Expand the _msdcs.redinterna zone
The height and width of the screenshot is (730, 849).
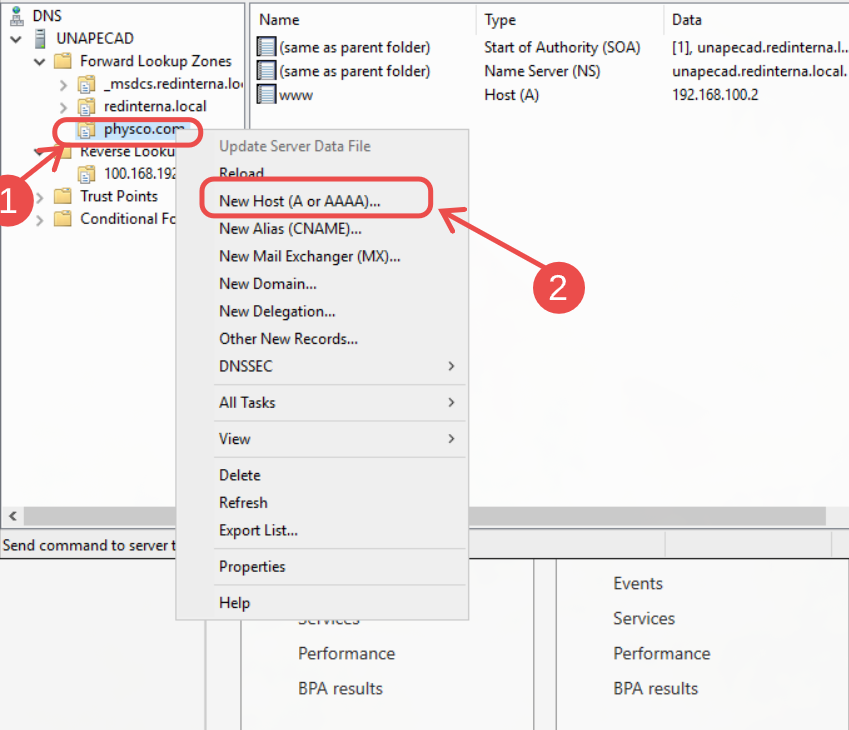click(63, 85)
